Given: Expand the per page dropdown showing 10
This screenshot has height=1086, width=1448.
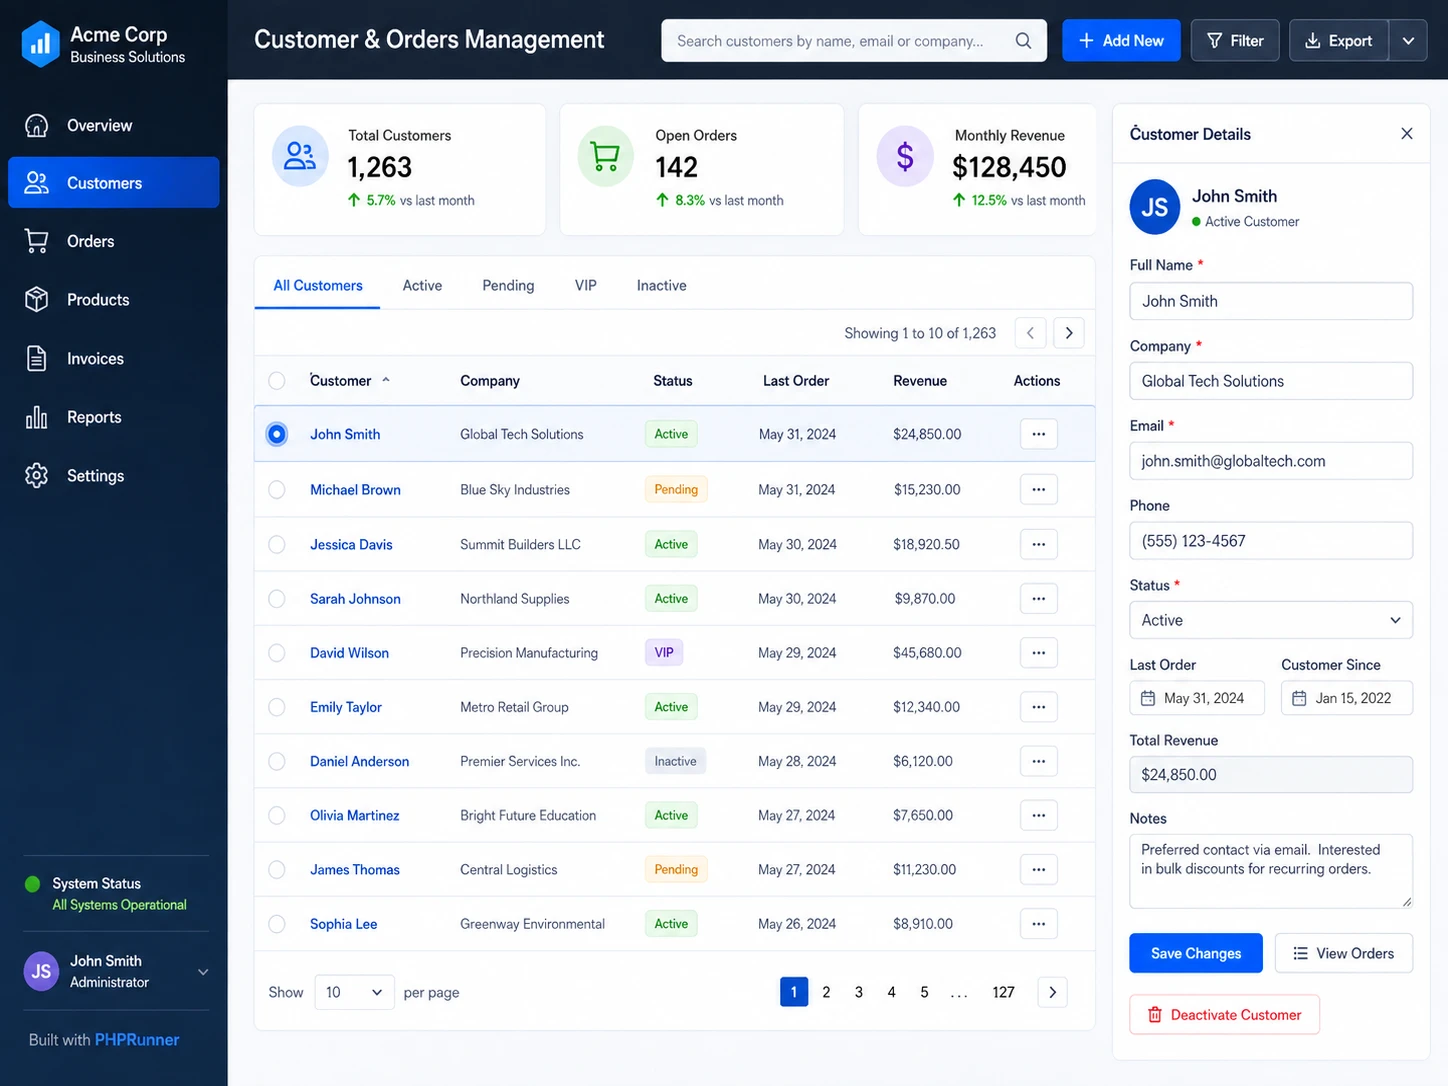Looking at the screenshot, I should coord(354,992).
